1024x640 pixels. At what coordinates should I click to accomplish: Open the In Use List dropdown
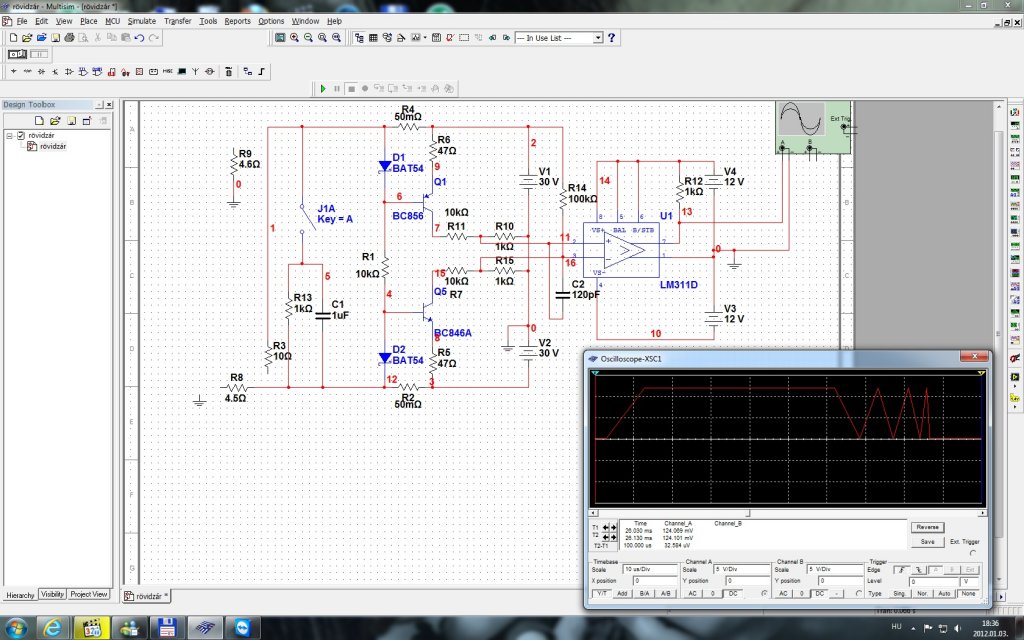pos(598,38)
